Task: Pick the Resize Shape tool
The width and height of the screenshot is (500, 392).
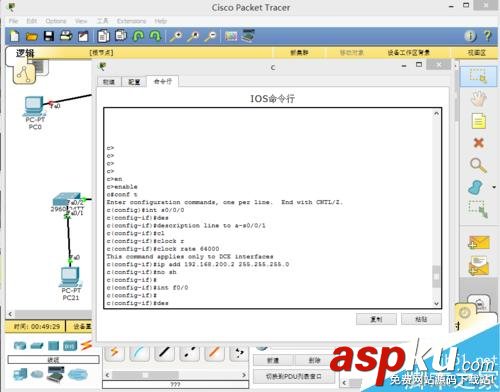Action: click(478, 209)
